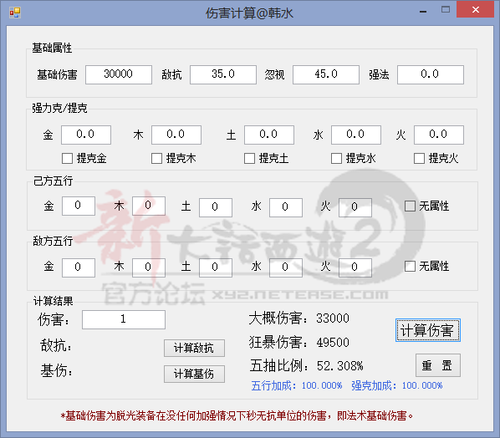Click the 狂暴伤害 value 49500
Viewport: 500px width, 438px height.
[333, 342]
